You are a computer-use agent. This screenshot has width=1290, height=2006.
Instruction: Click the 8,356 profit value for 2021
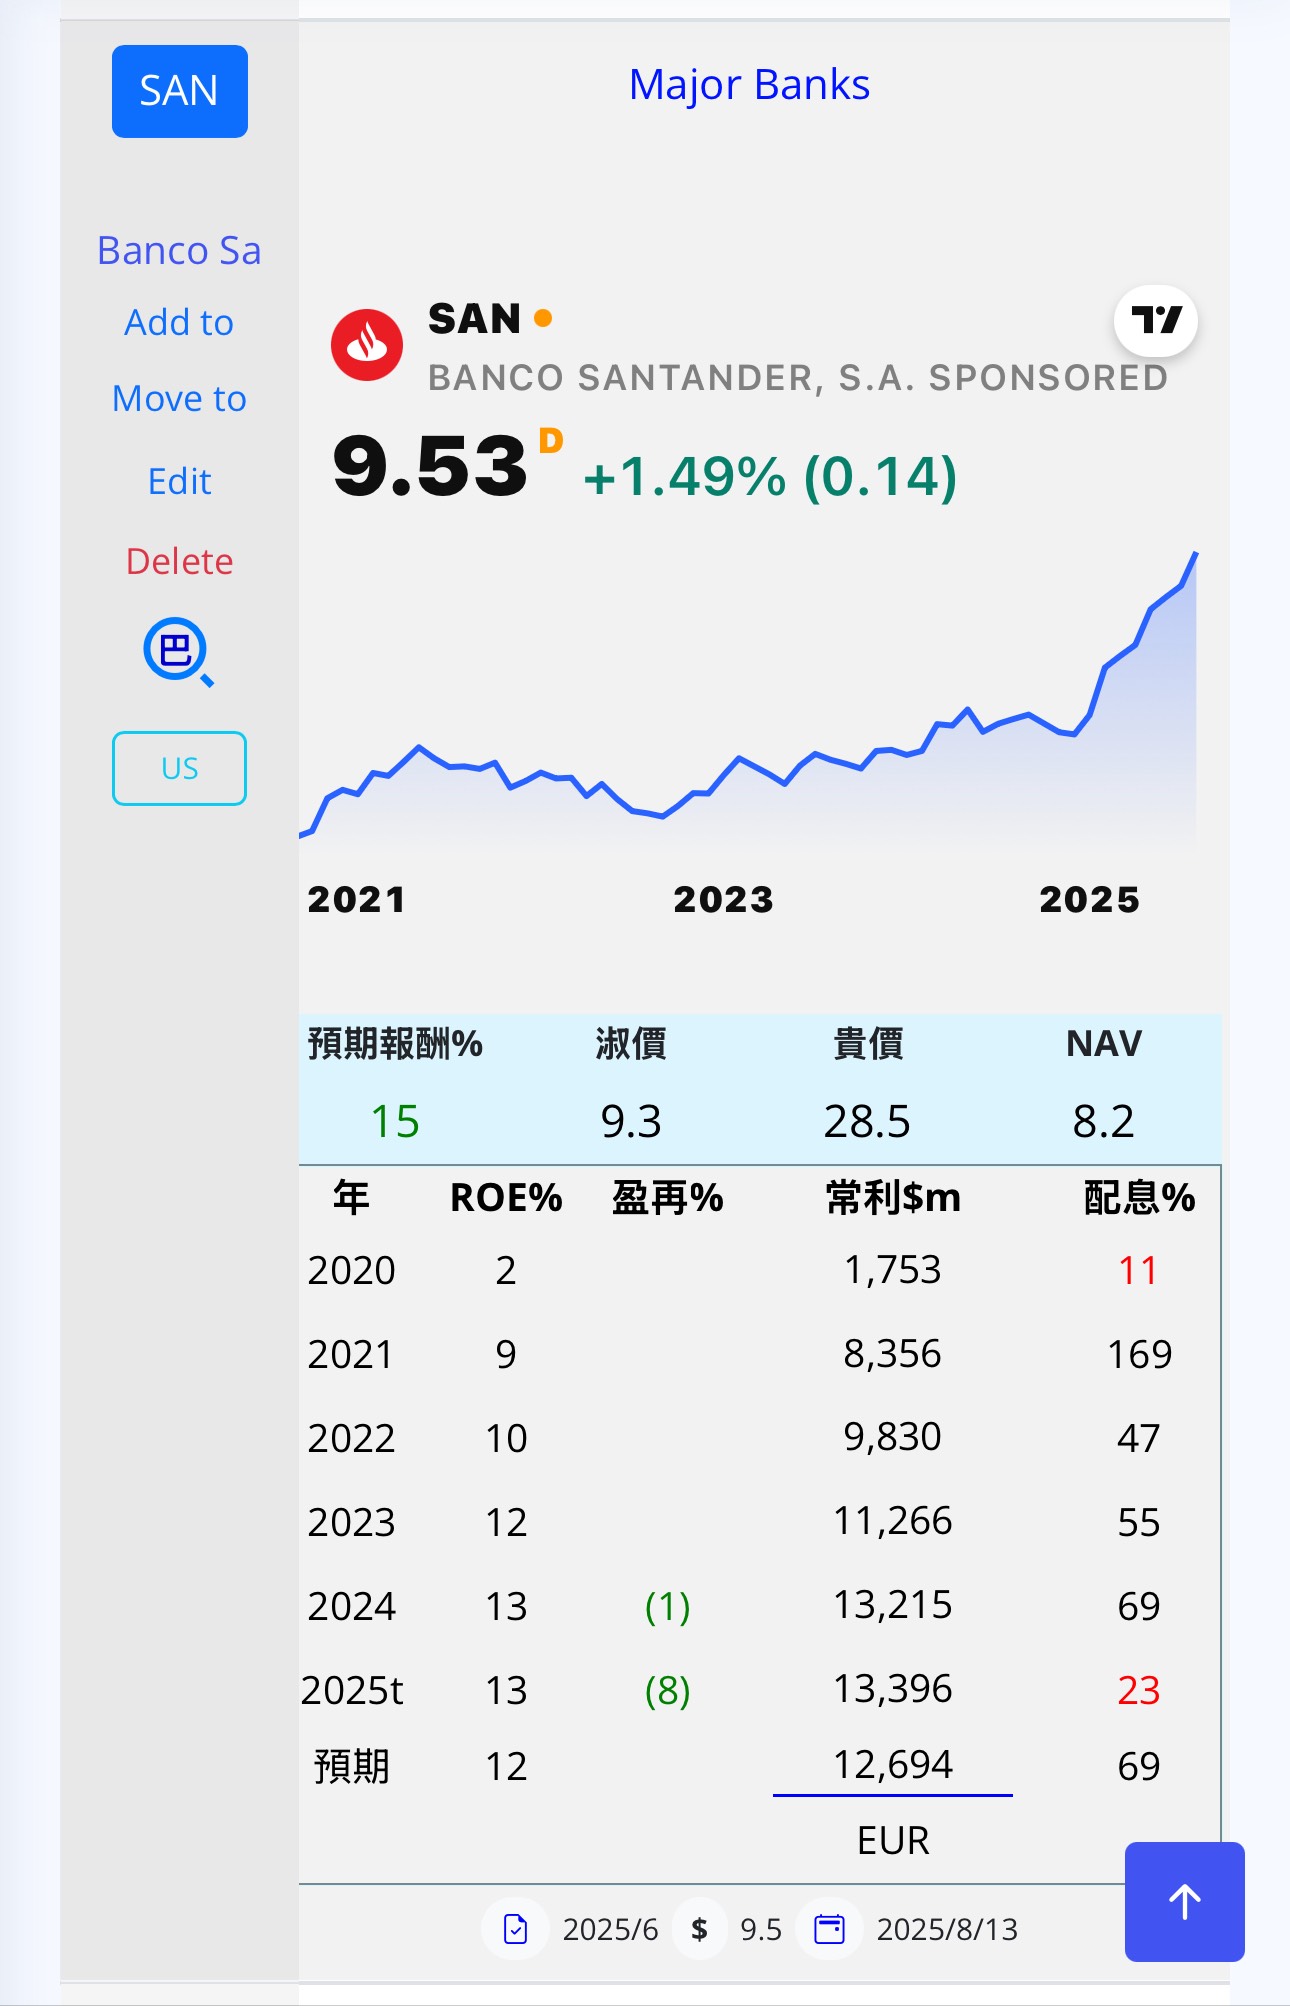(893, 1354)
